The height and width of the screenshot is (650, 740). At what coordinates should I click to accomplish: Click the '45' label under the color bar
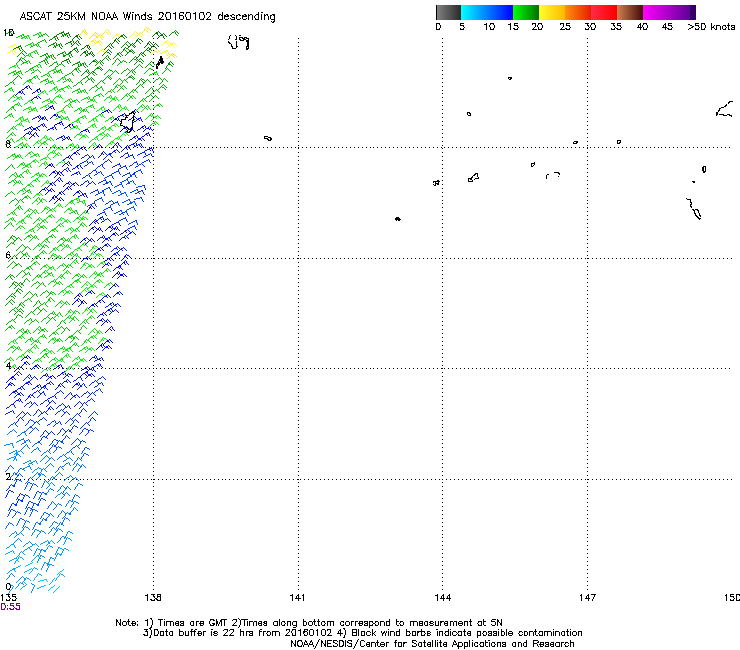tap(667, 27)
